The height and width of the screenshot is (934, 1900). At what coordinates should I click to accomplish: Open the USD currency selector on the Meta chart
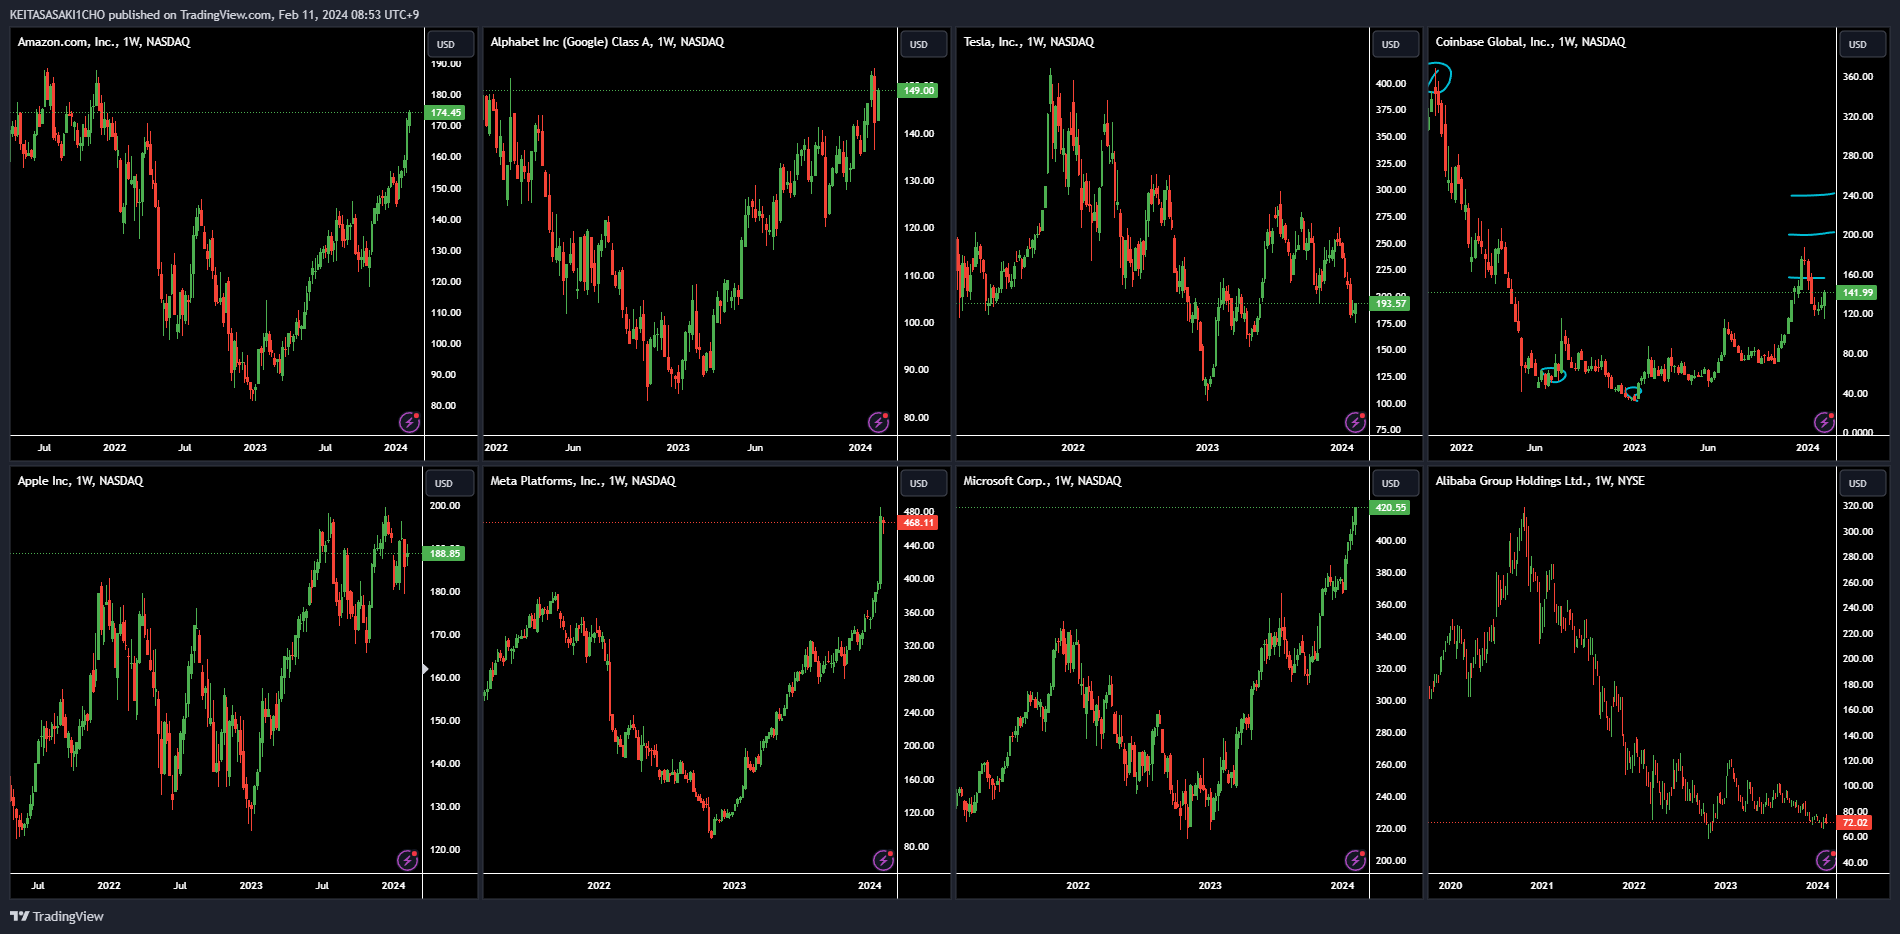pyautogui.click(x=922, y=483)
